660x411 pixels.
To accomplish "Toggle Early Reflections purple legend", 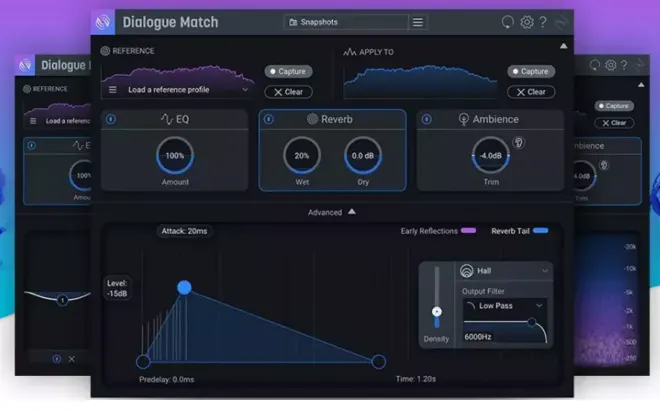I will (x=468, y=231).
